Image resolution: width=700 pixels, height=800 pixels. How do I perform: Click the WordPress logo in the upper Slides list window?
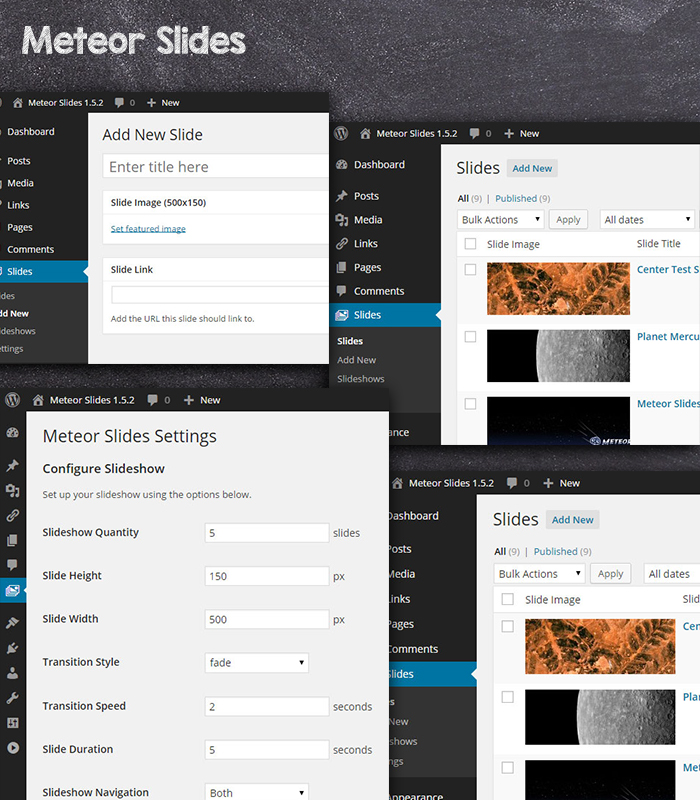coord(341,133)
